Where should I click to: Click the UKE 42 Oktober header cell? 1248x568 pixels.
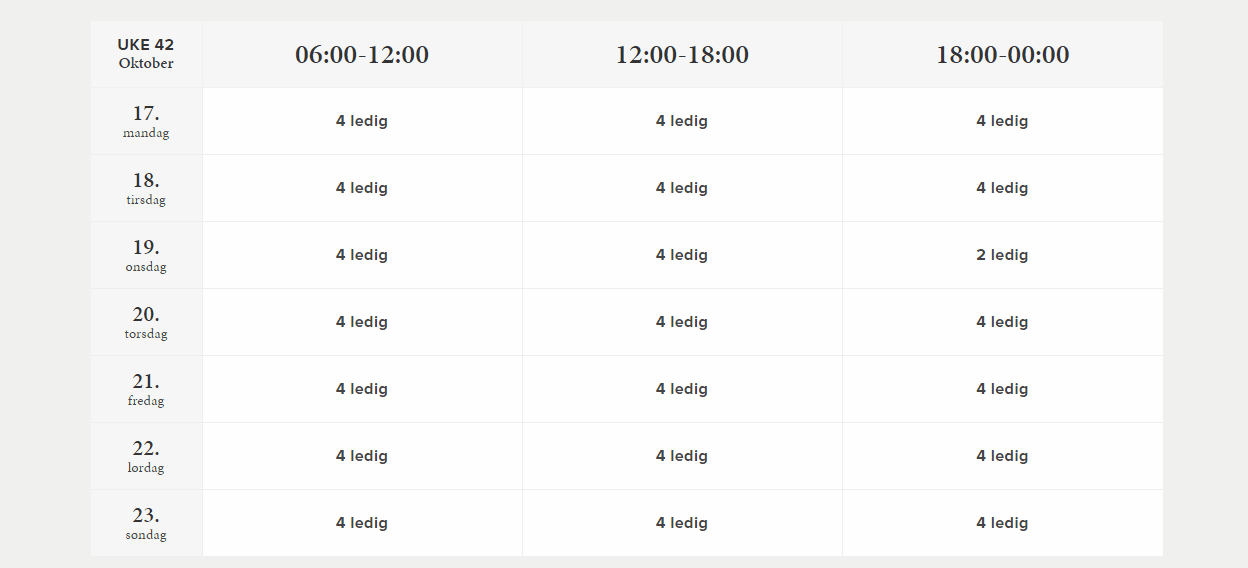click(x=146, y=54)
